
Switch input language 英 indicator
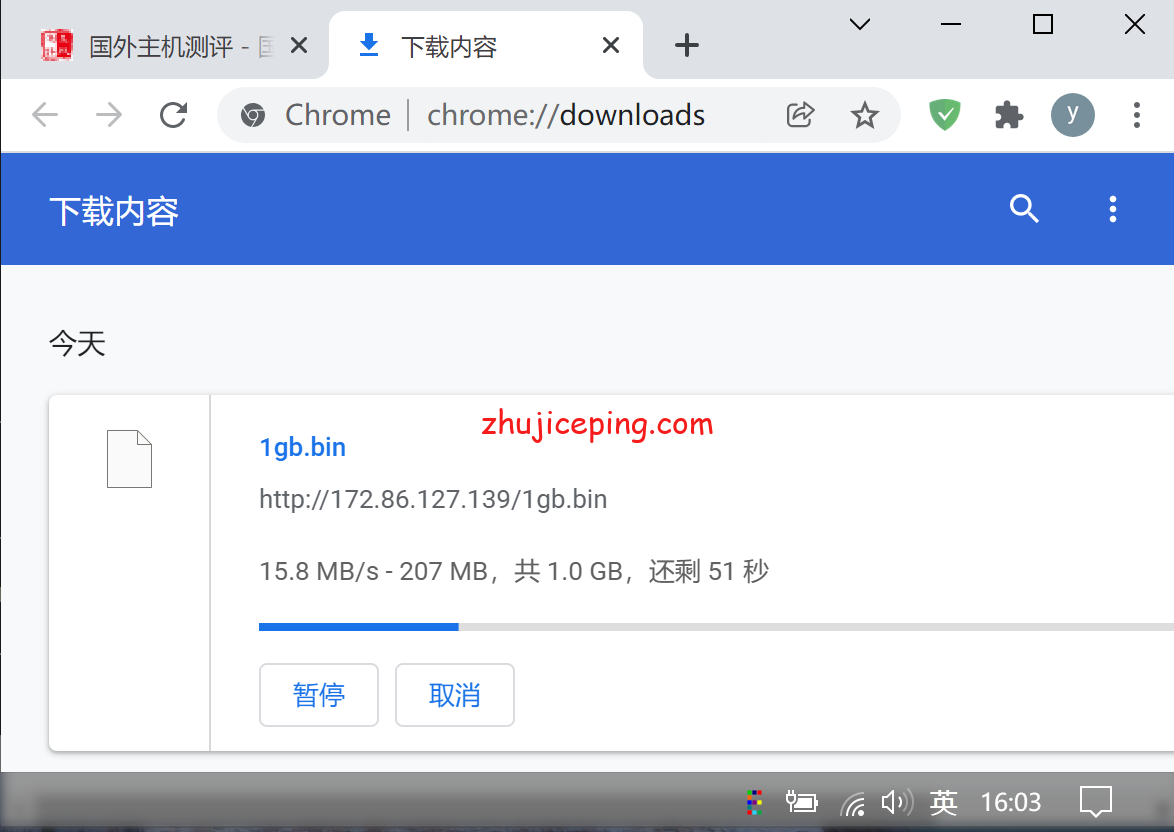pyautogui.click(x=943, y=802)
